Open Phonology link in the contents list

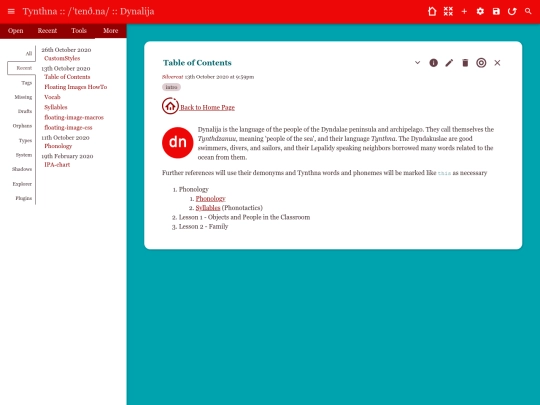(210, 199)
